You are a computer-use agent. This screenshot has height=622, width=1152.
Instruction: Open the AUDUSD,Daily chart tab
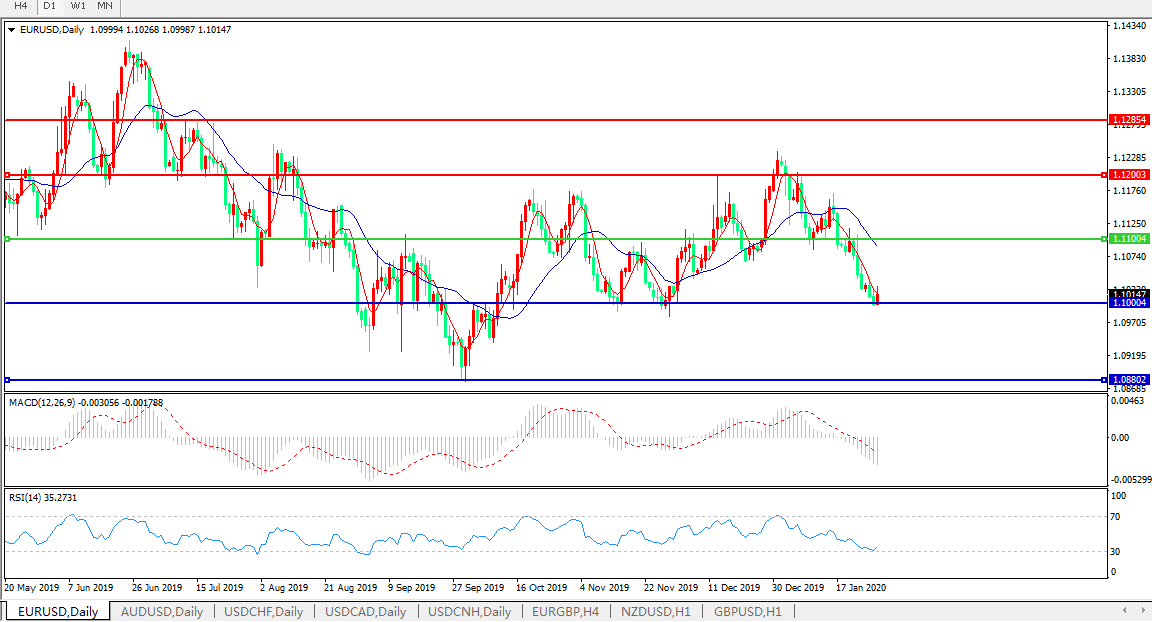coord(161,611)
